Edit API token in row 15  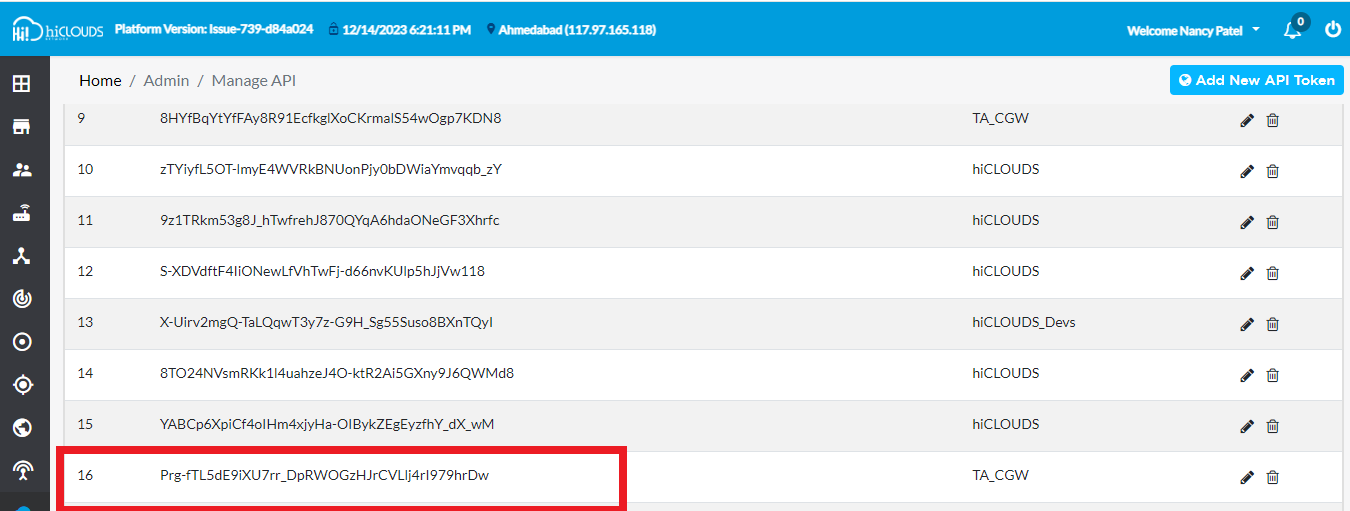pyautogui.click(x=1247, y=426)
